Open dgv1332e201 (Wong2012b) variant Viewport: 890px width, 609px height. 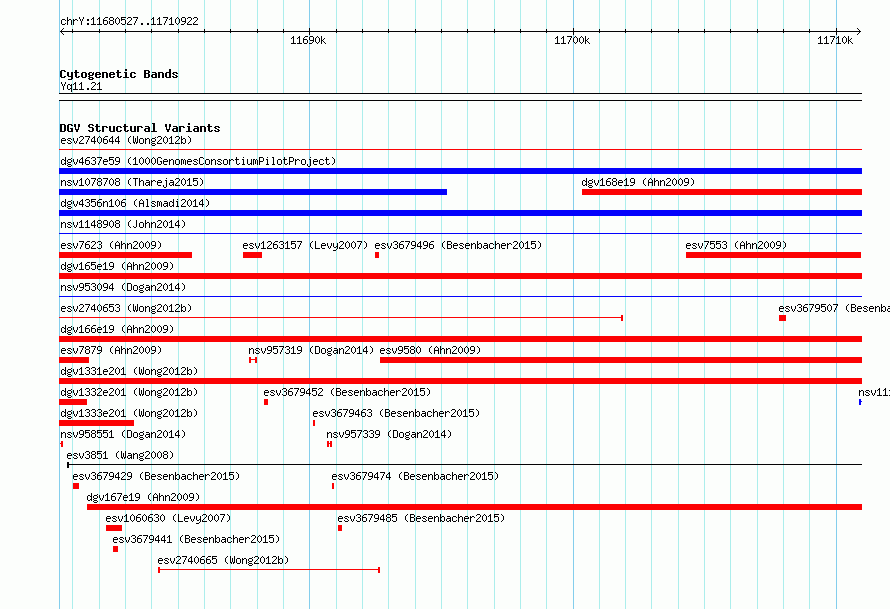click(x=129, y=392)
